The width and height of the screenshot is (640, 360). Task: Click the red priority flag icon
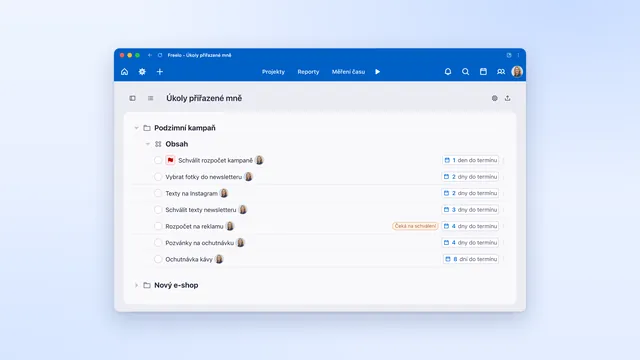pos(170,160)
